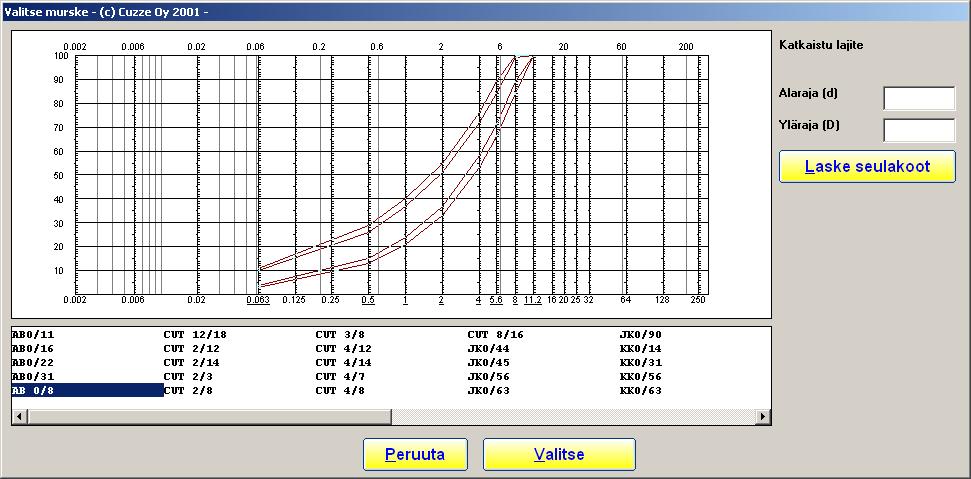Select CUT 2/12 in the list
Viewport: 971px width, 479px height.
point(191,349)
